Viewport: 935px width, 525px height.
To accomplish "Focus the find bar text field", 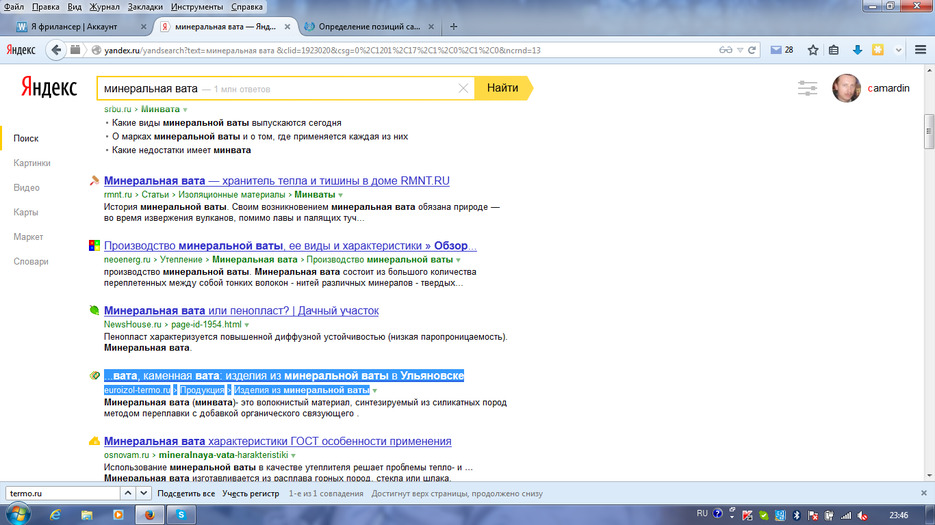I will point(63,493).
